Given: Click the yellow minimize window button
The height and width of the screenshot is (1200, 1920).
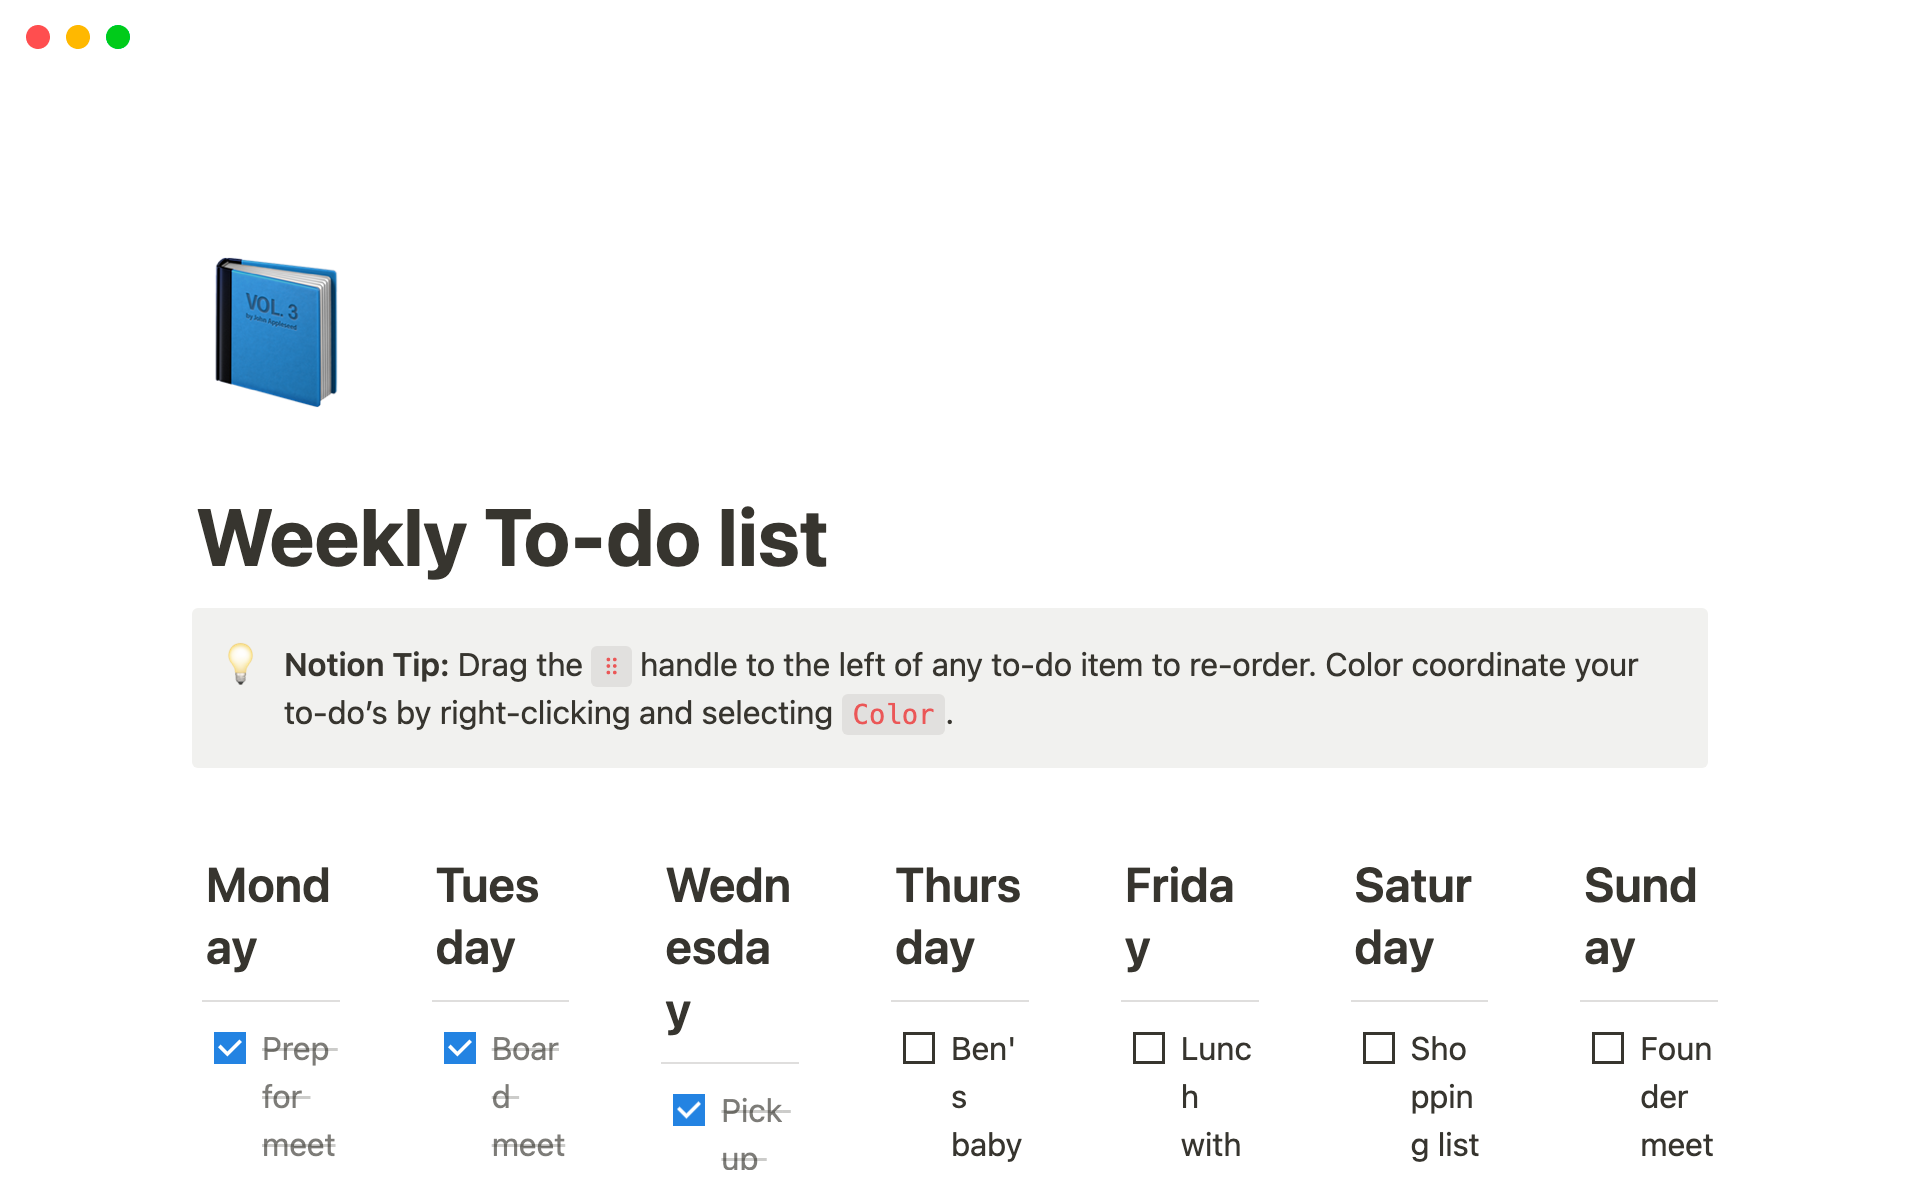Looking at the screenshot, I should click(x=78, y=37).
